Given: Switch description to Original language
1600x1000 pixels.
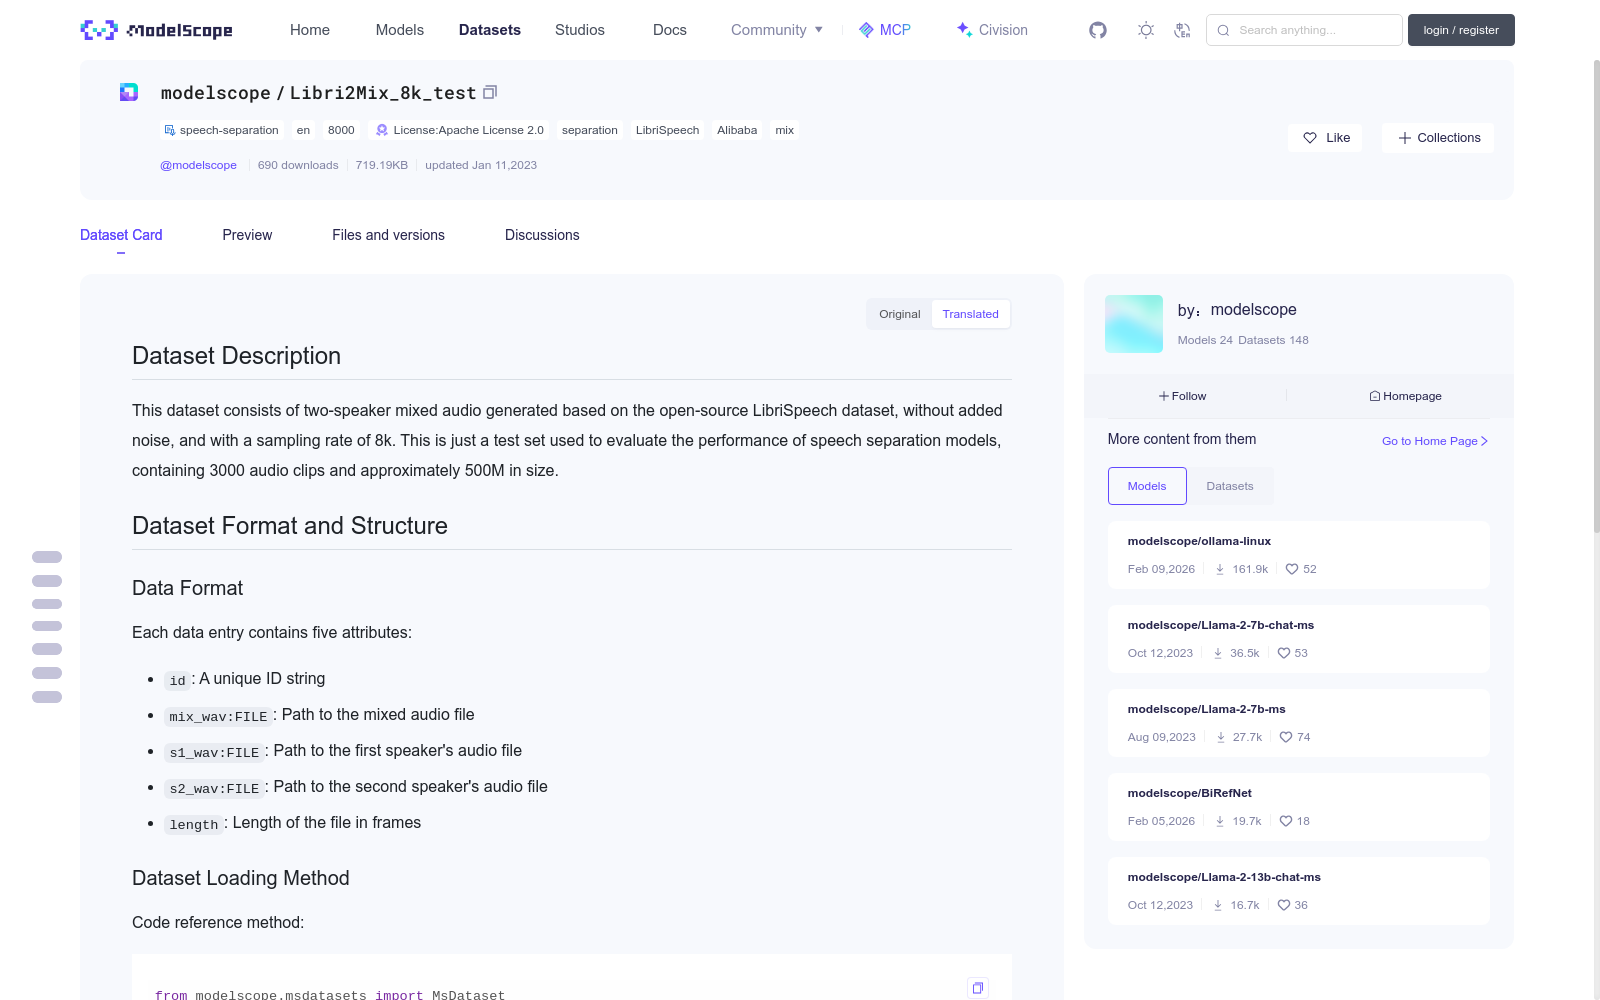Looking at the screenshot, I should pyautogui.click(x=900, y=314).
